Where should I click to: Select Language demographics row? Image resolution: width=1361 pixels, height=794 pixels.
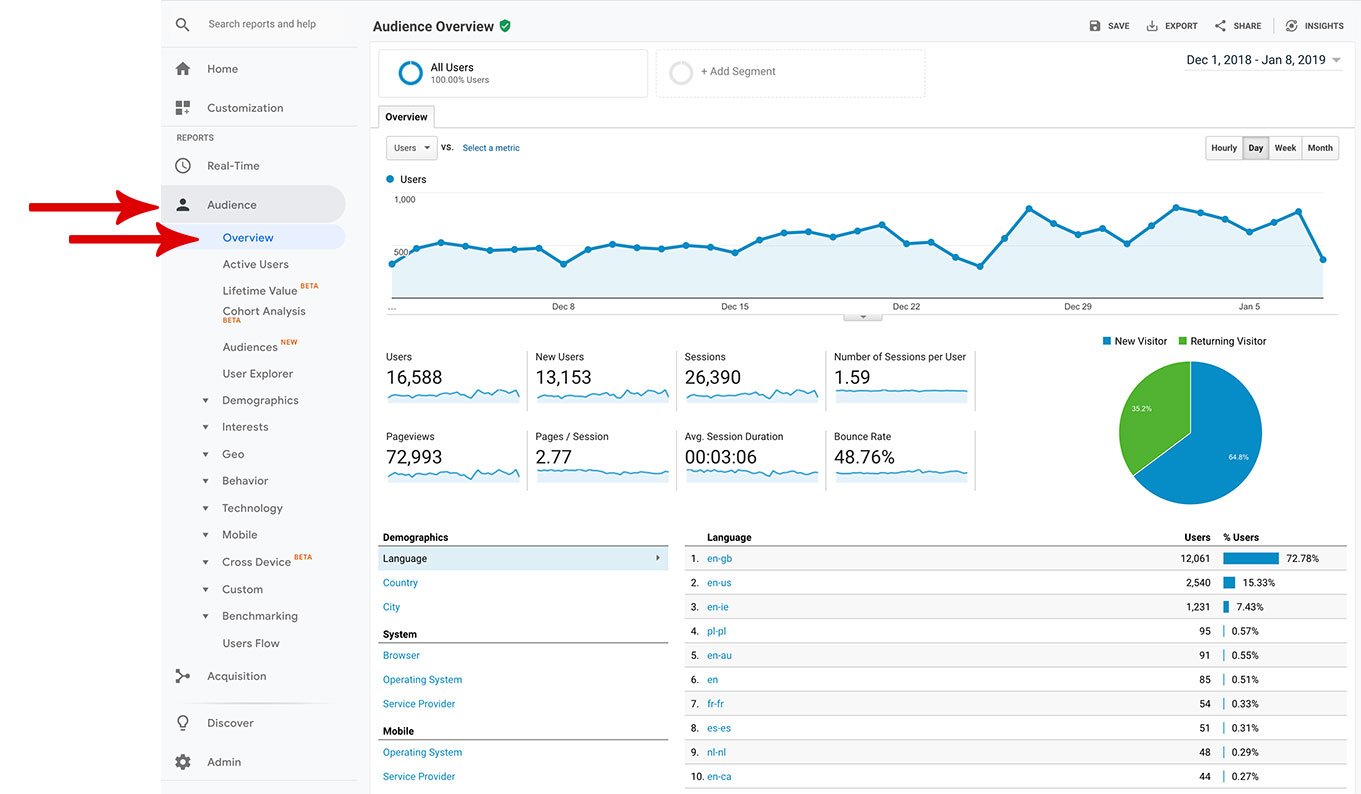523,559
